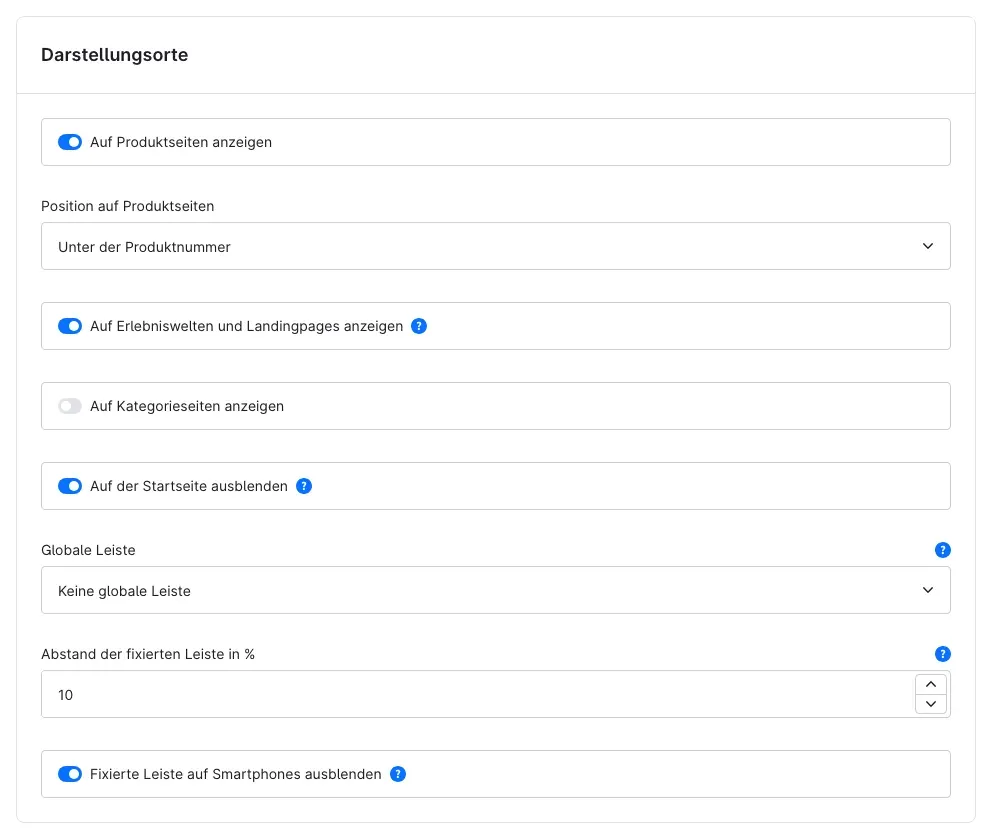This screenshot has height=839, width=992.
Task: Increase Abstand value with up arrow
Action: pyautogui.click(x=931, y=685)
